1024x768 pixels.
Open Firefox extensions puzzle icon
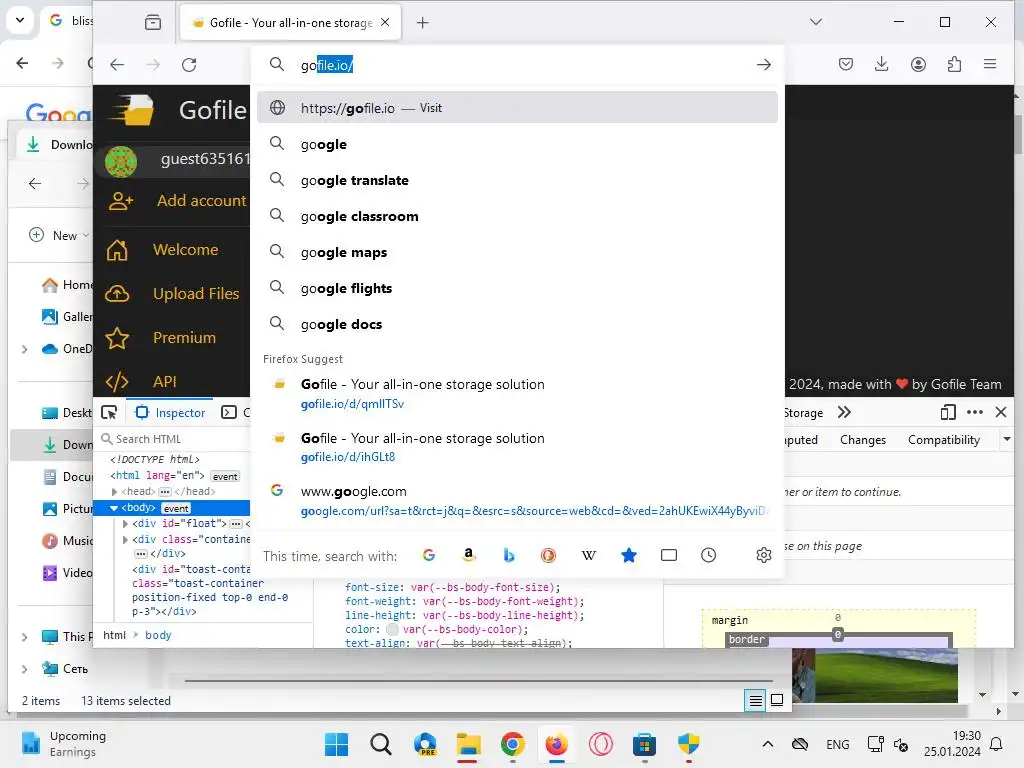click(954, 64)
